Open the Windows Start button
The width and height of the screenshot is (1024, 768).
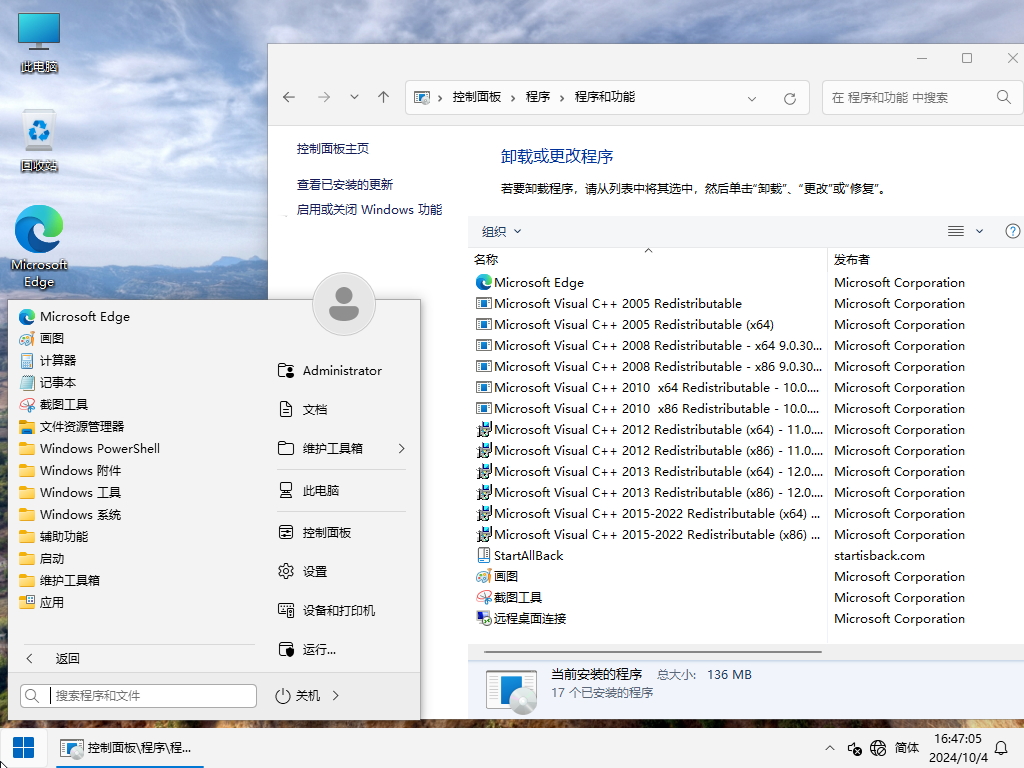pos(23,748)
